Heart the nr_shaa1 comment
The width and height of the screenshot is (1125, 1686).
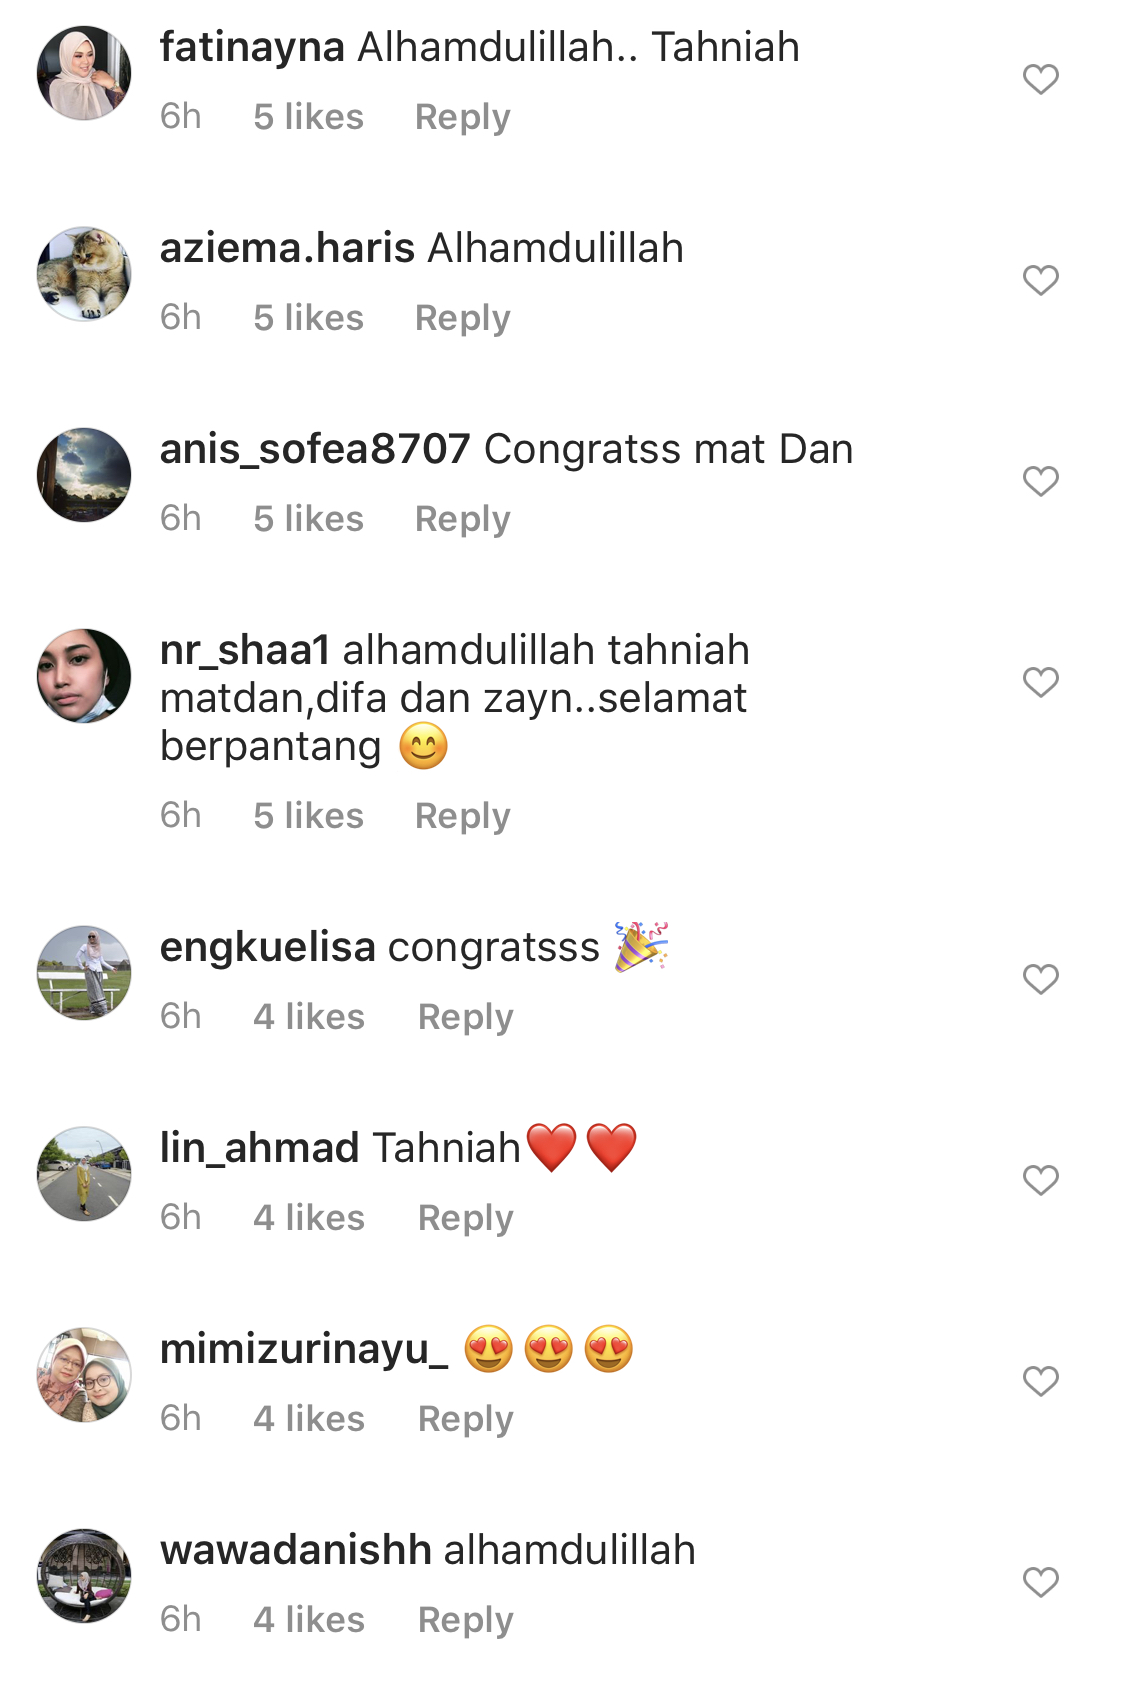pyautogui.click(x=1040, y=682)
